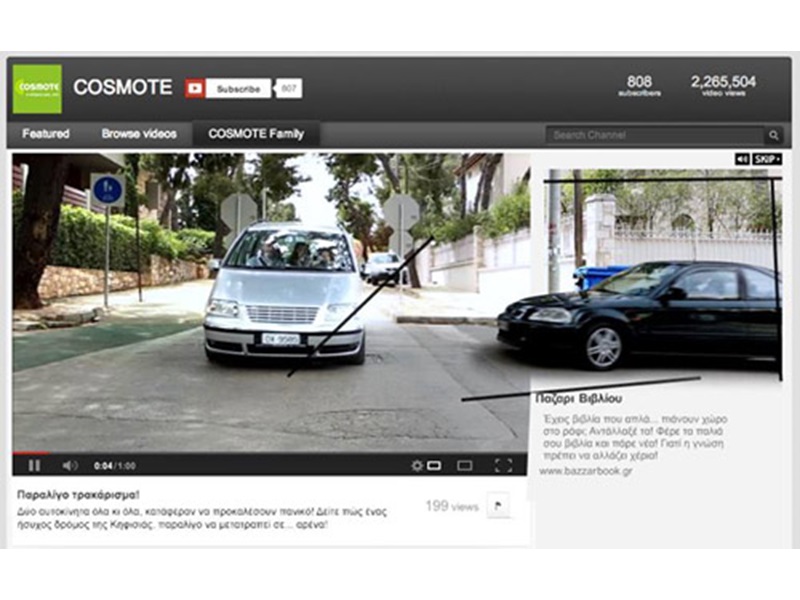The width and height of the screenshot is (800, 600).
Task: Subscribe to the COSMOTE channel
Action: 238,89
